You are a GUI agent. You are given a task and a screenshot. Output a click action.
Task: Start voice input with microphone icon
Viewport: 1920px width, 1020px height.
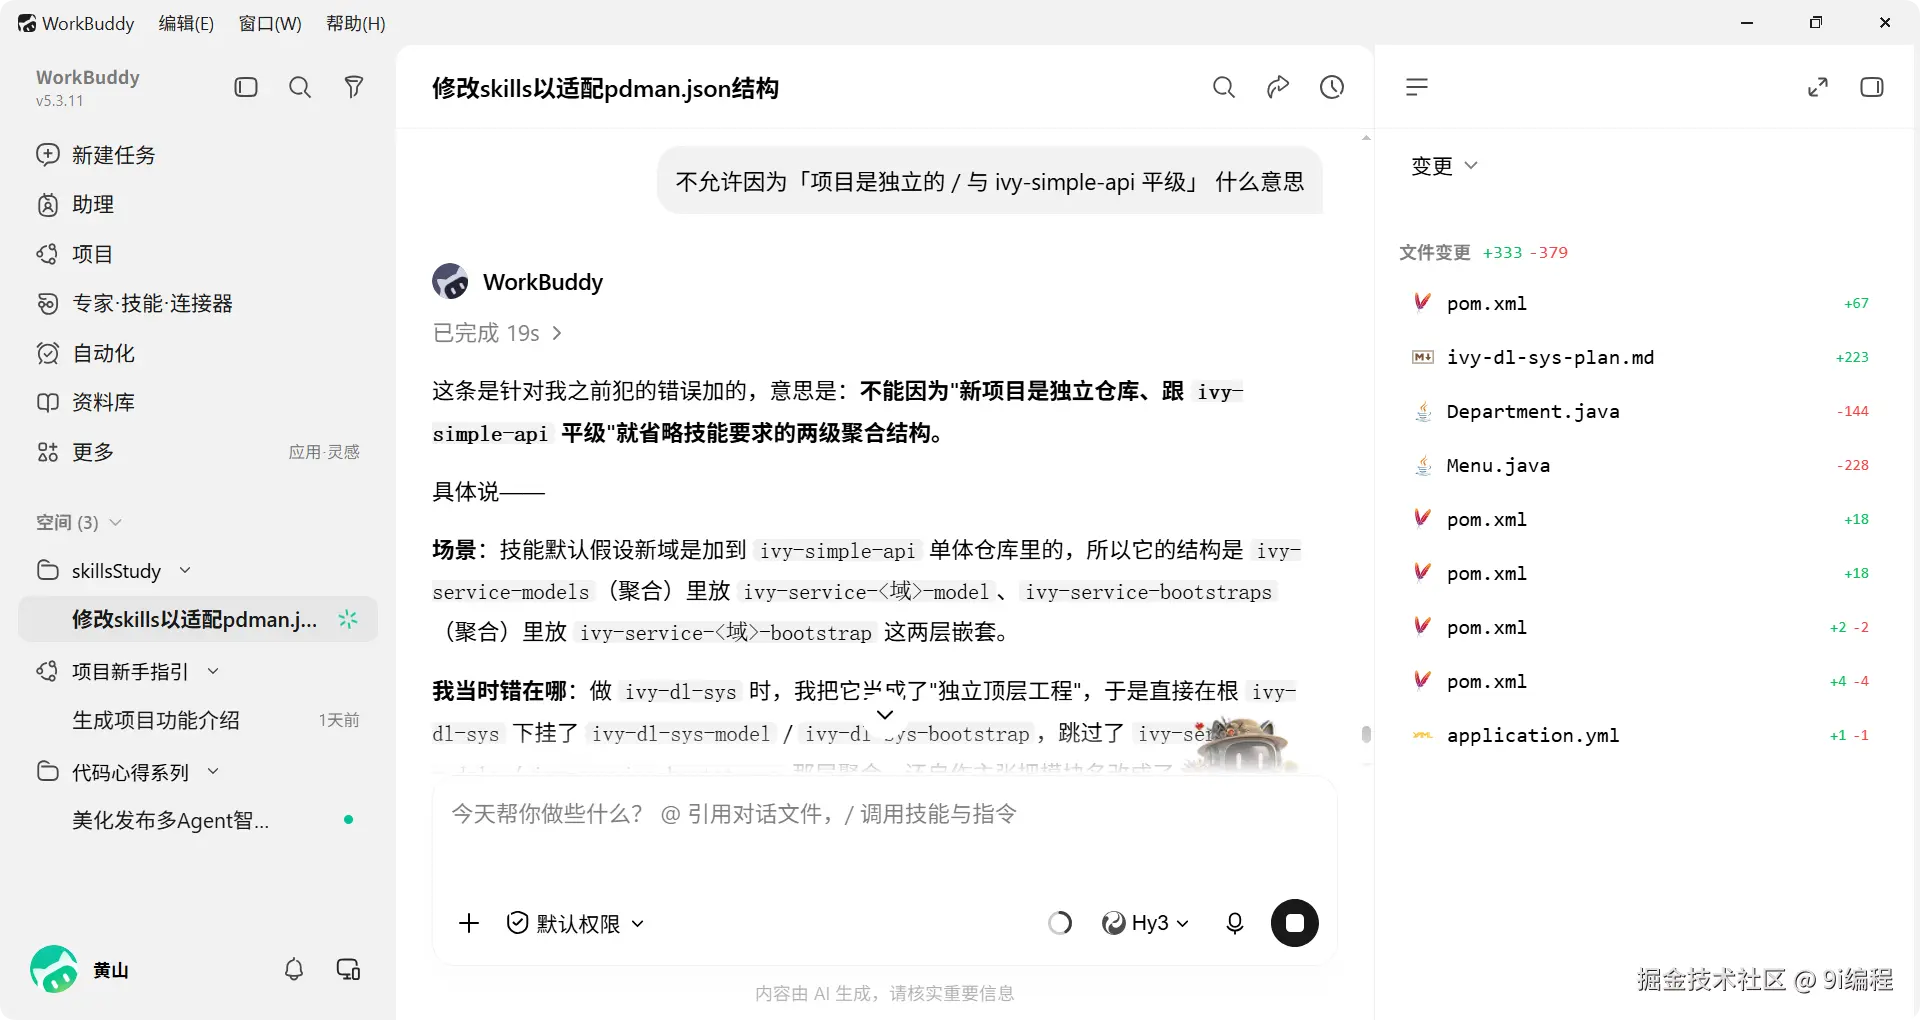click(x=1235, y=923)
